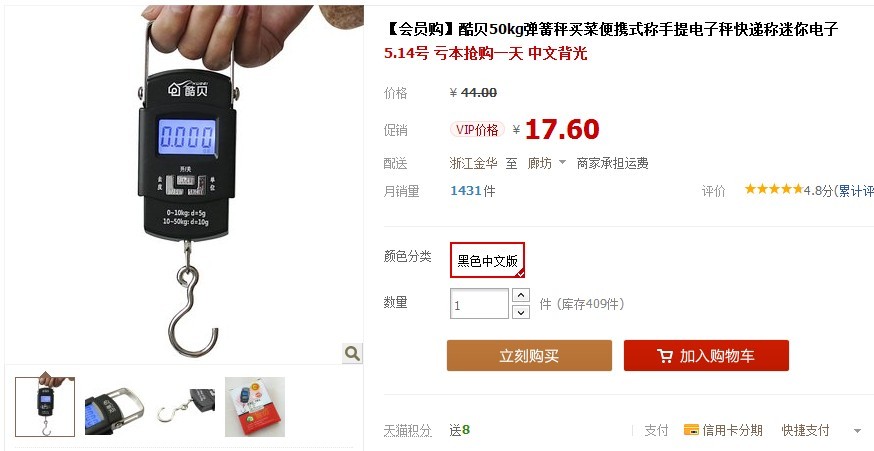
Task: Select the third thumbnail showing the hook
Action: pyautogui.click(x=185, y=407)
